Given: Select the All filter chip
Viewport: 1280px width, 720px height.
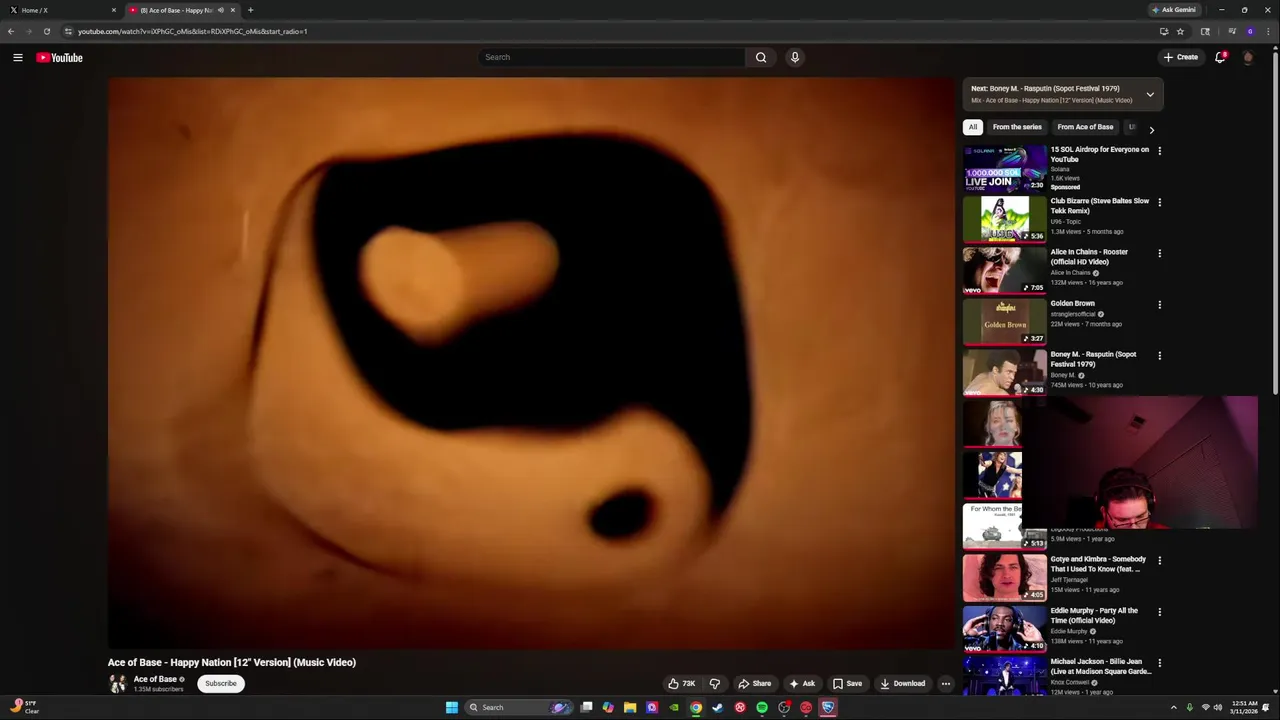Looking at the screenshot, I should coord(973,127).
